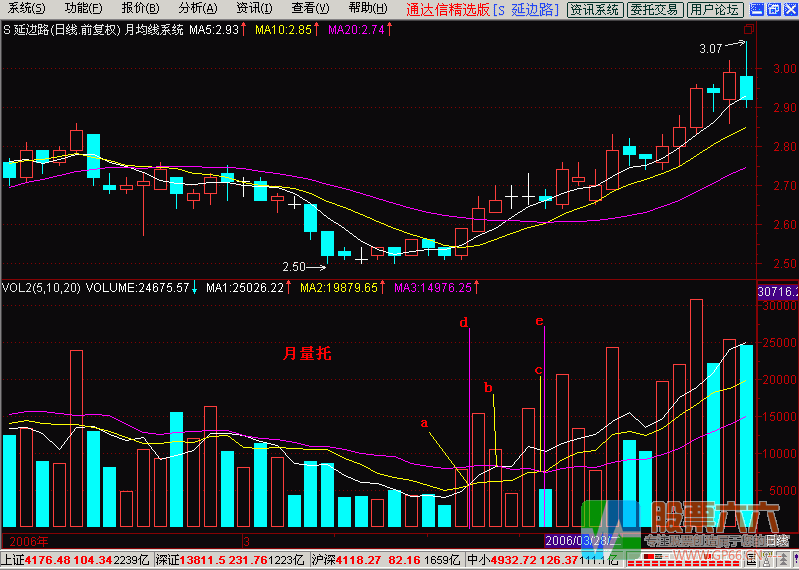Click the red restore icon at chart's top-right corner
The height and width of the screenshot is (570, 799).
coord(751,30)
